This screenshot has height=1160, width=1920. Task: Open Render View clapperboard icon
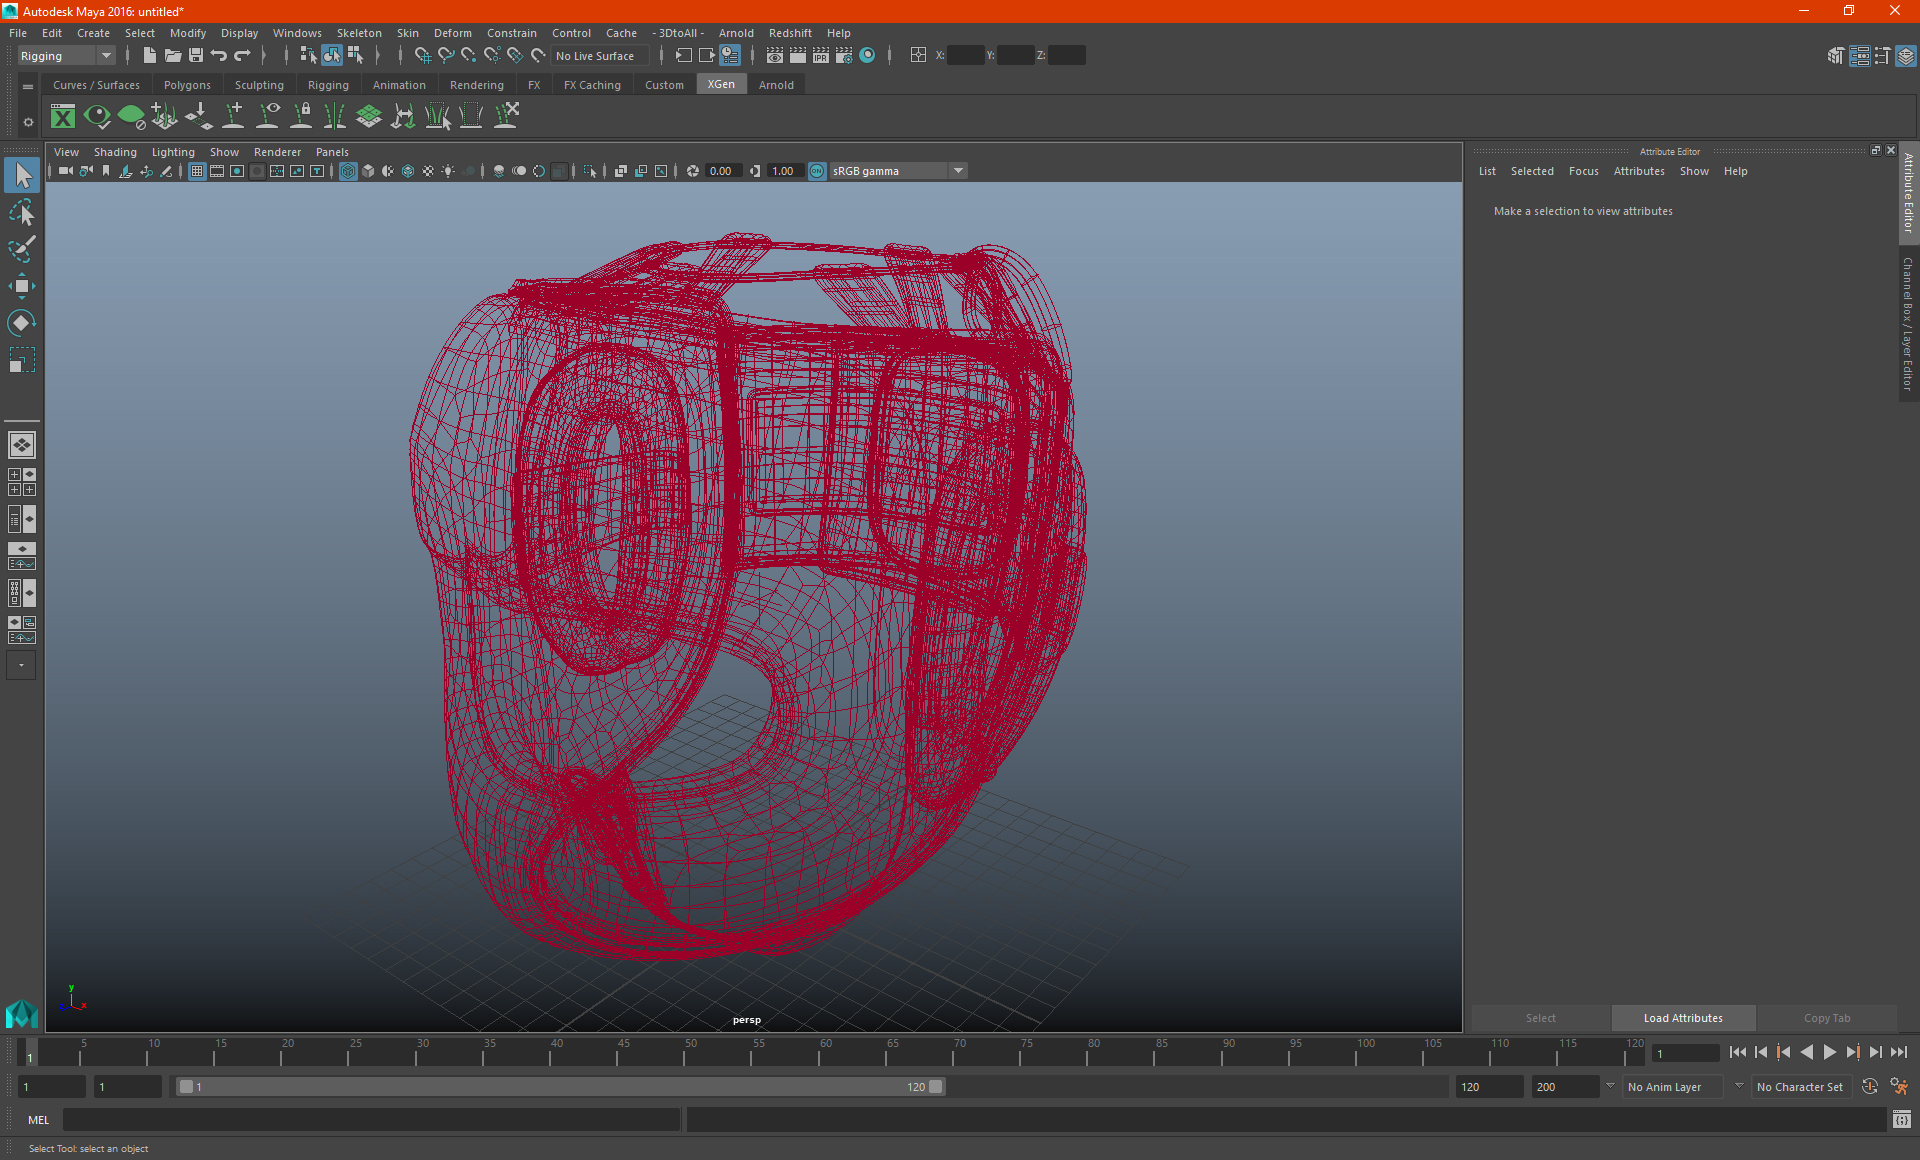click(x=775, y=56)
